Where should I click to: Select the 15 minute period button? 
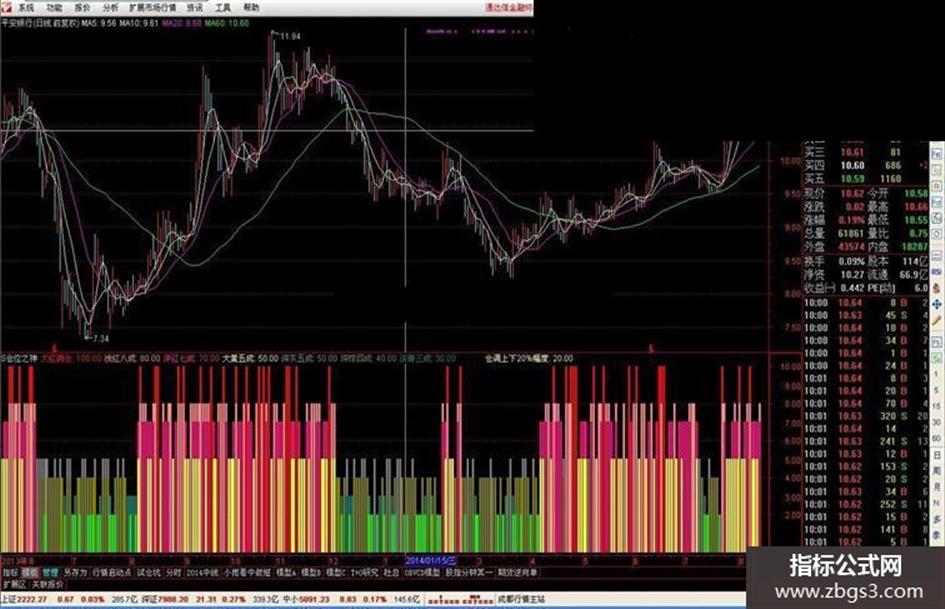937,406
